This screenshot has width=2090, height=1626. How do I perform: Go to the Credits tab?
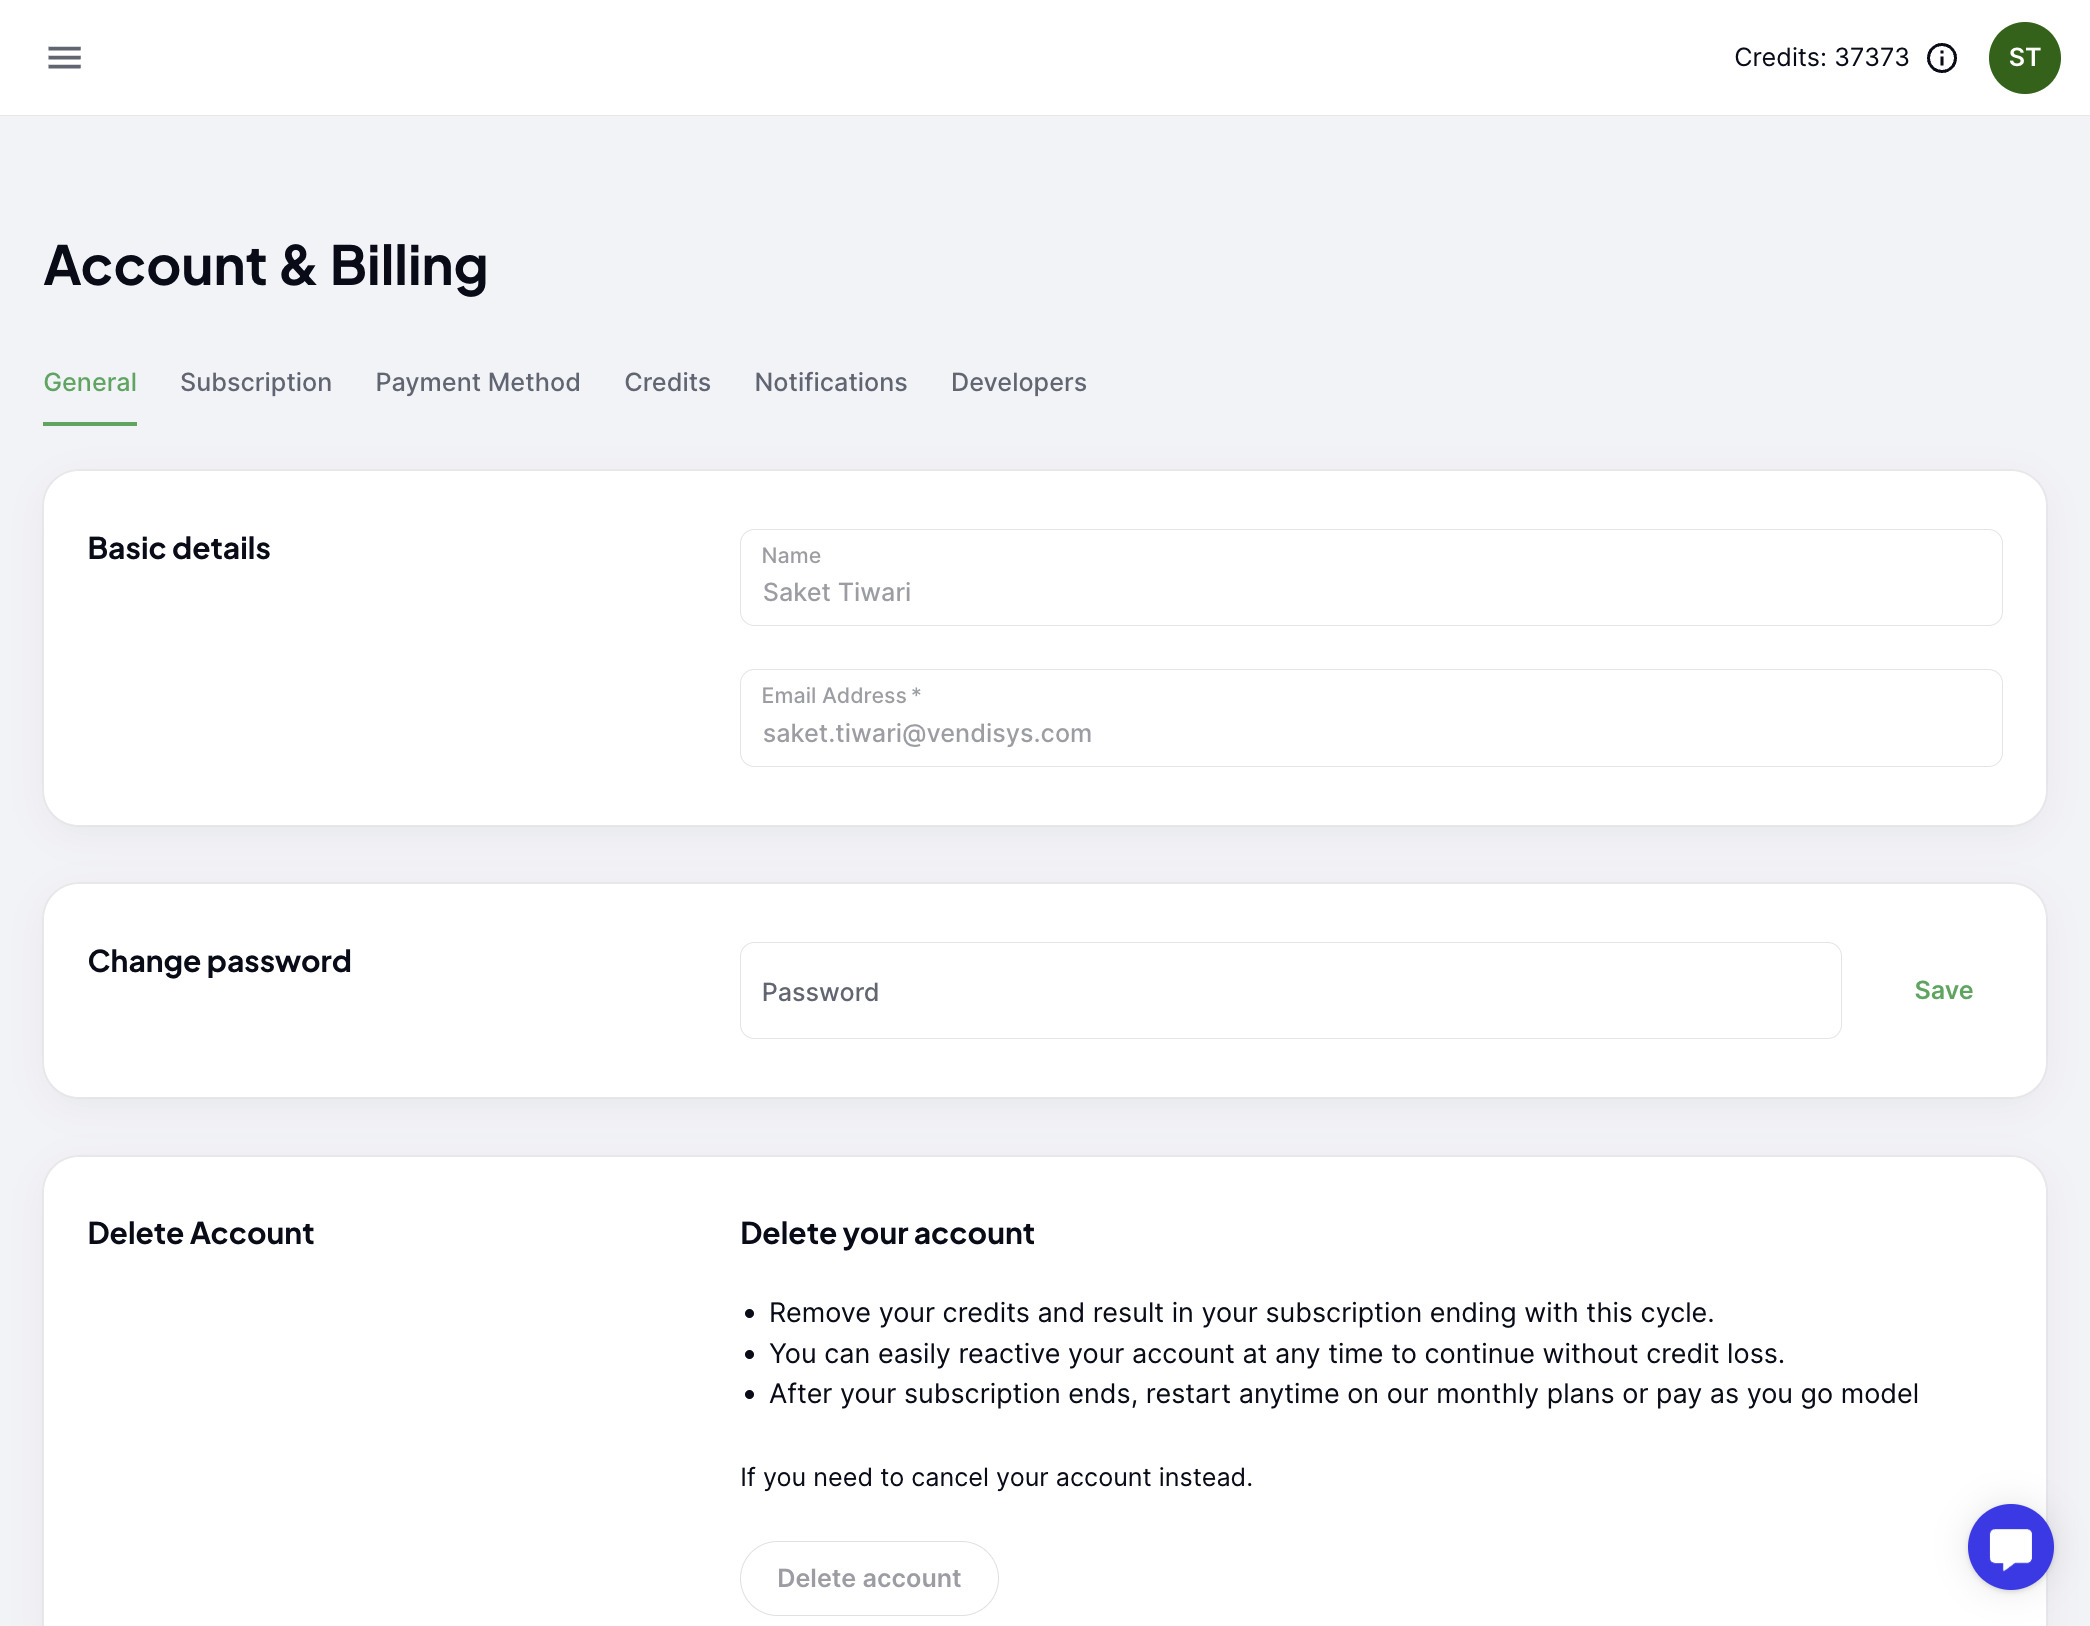[x=667, y=382]
